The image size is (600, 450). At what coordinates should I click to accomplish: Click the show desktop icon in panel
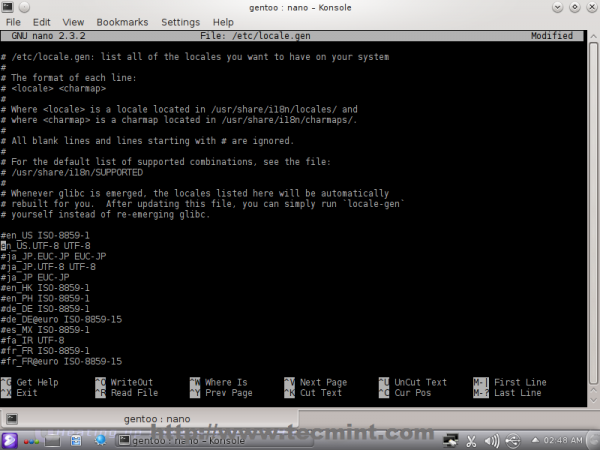click(52, 441)
